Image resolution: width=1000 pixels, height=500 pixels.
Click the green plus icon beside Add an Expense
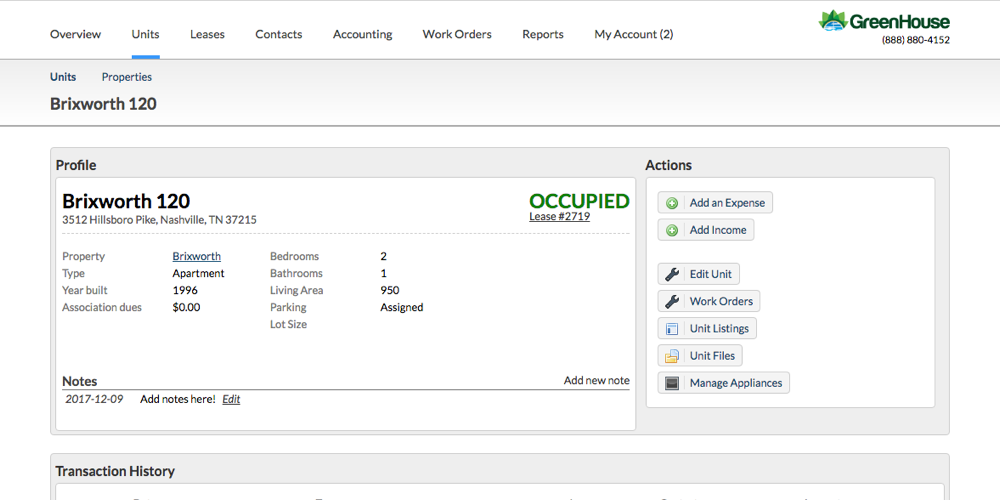(x=672, y=203)
